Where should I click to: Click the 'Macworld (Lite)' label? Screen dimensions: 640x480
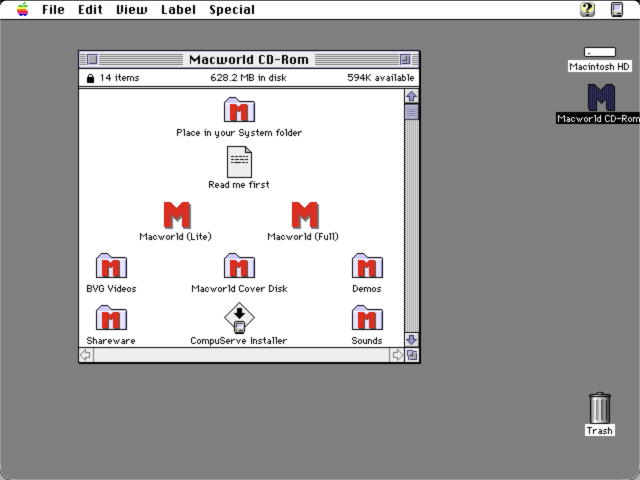tap(176, 237)
